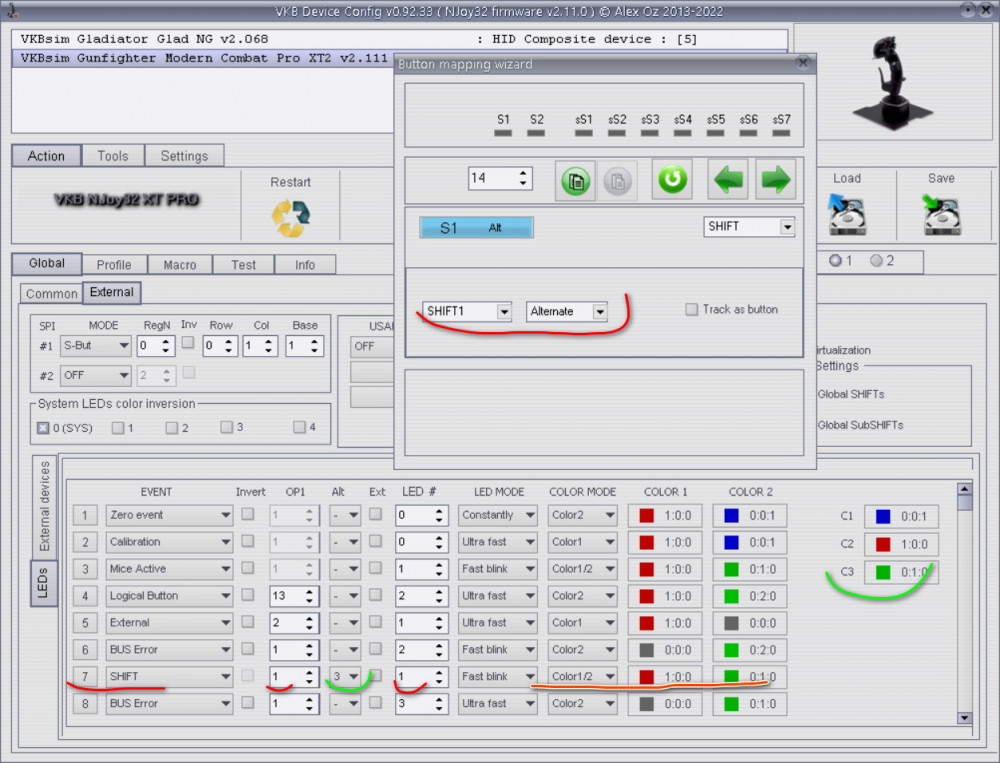Click the Save disk icon

click(x=941, y=214)
